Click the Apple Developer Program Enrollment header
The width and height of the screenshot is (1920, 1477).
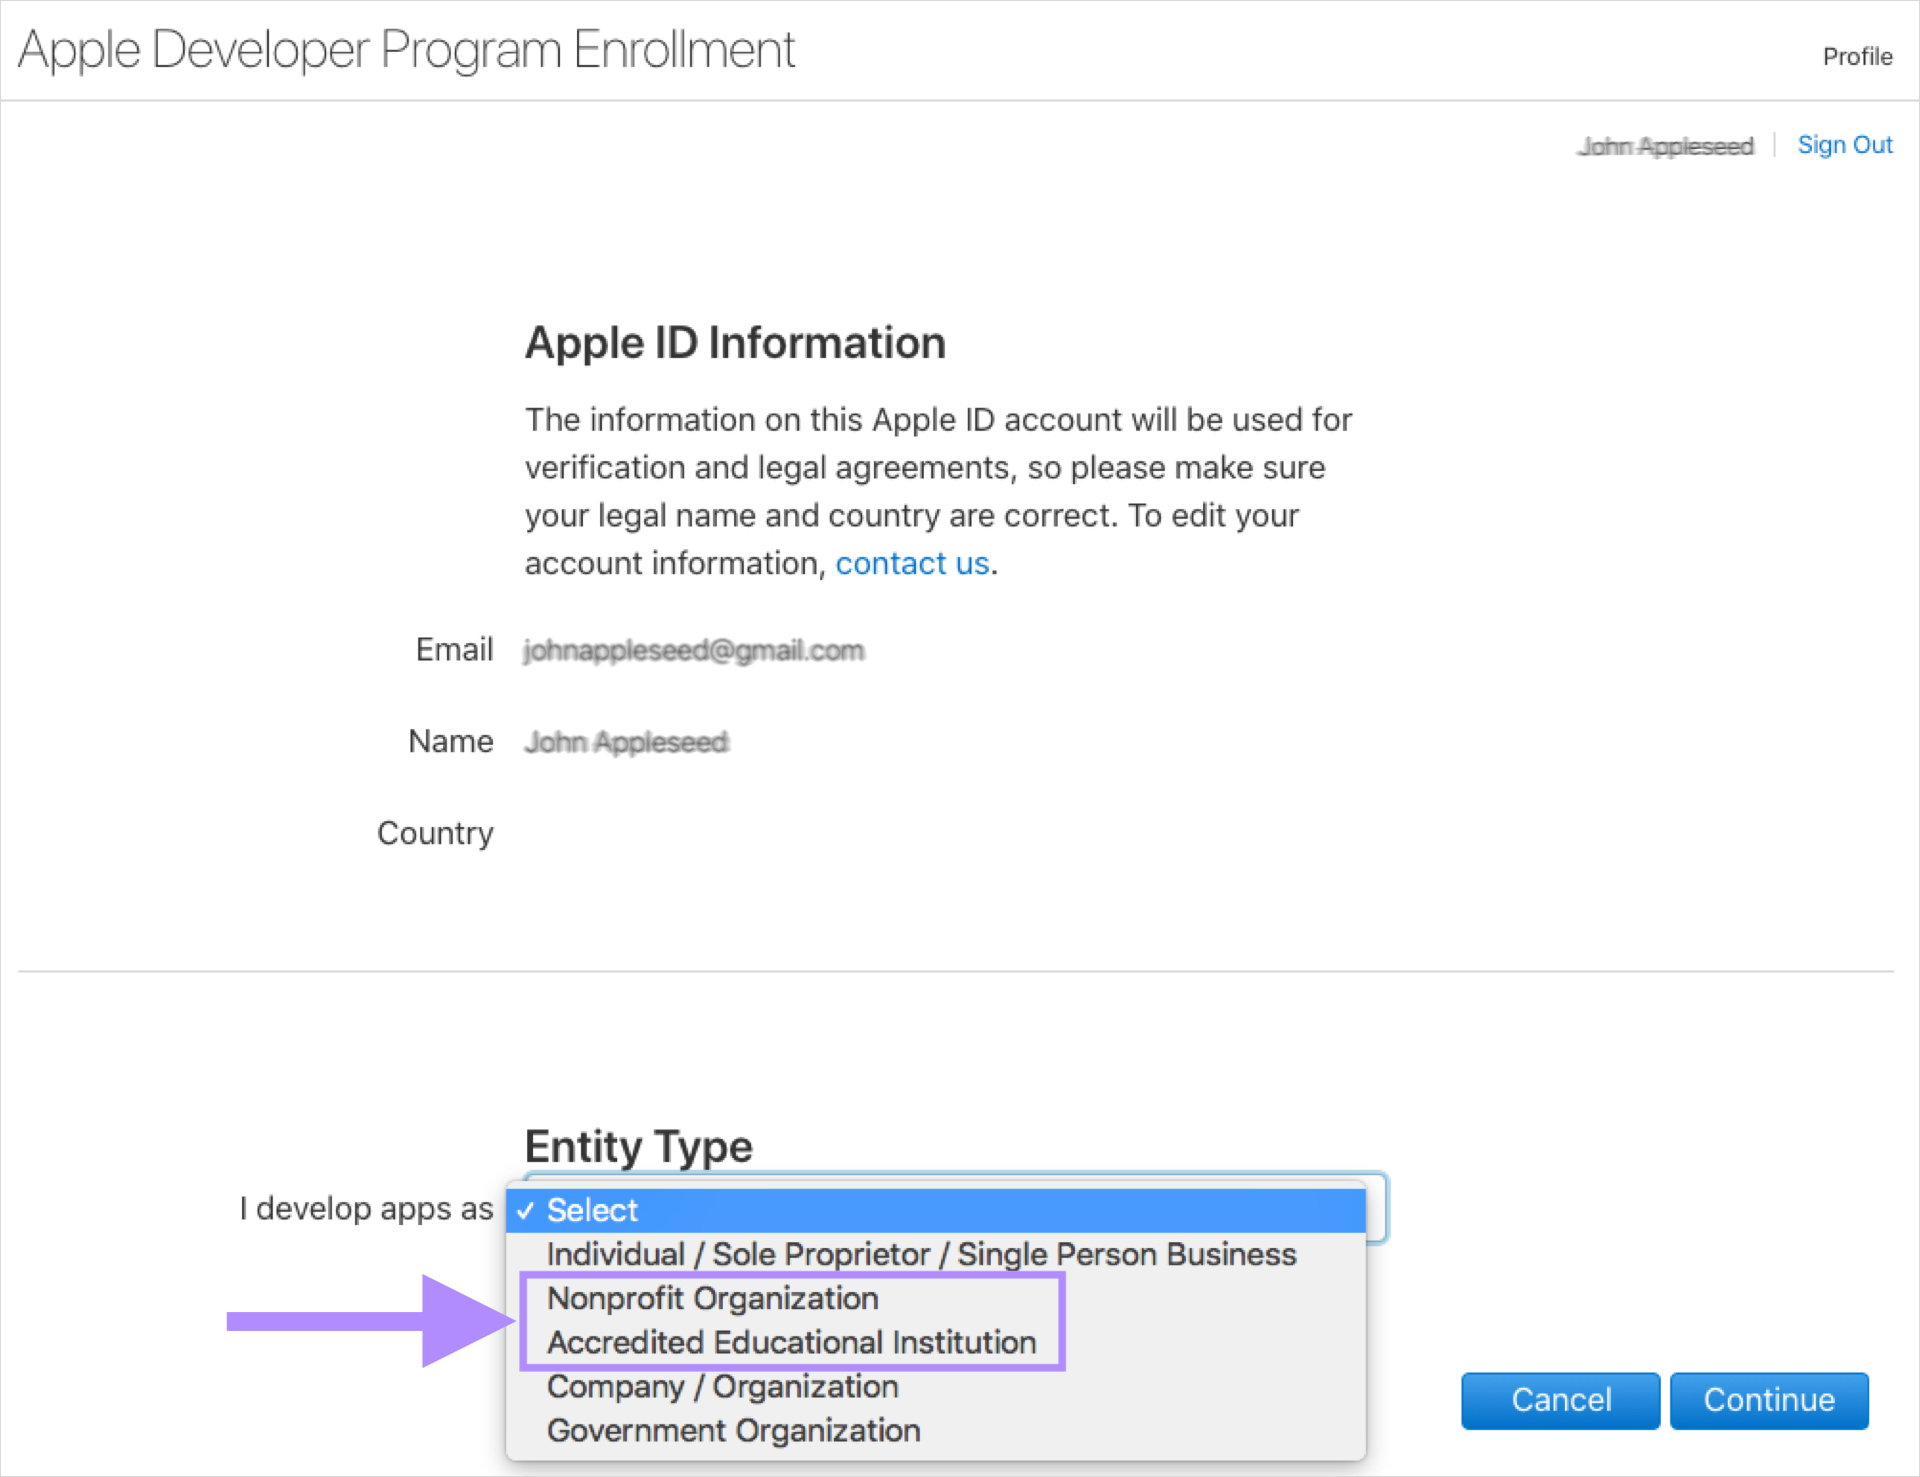click(x=408, y=49)
